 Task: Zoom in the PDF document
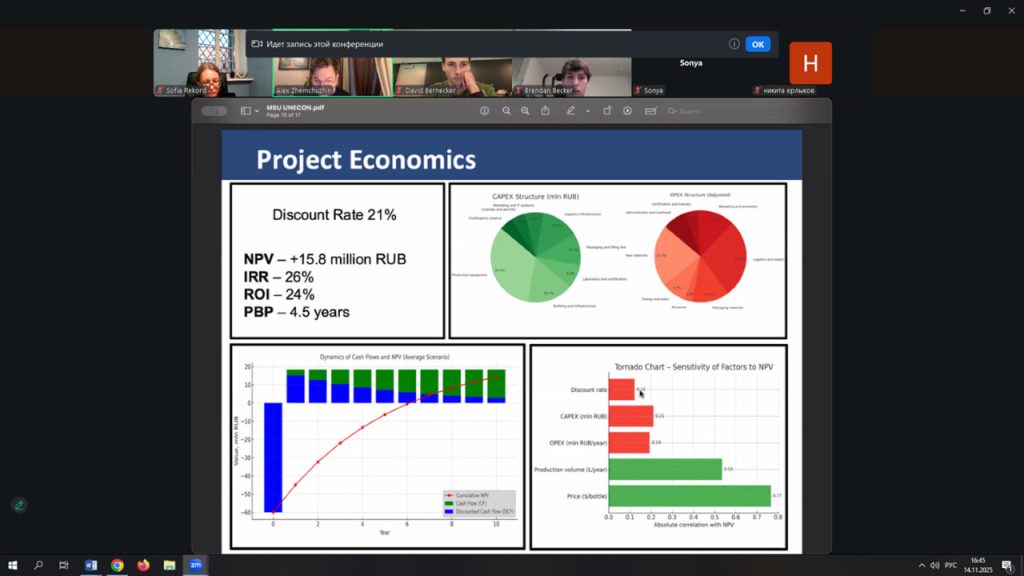pyautogui.click(x=526, y=111)
